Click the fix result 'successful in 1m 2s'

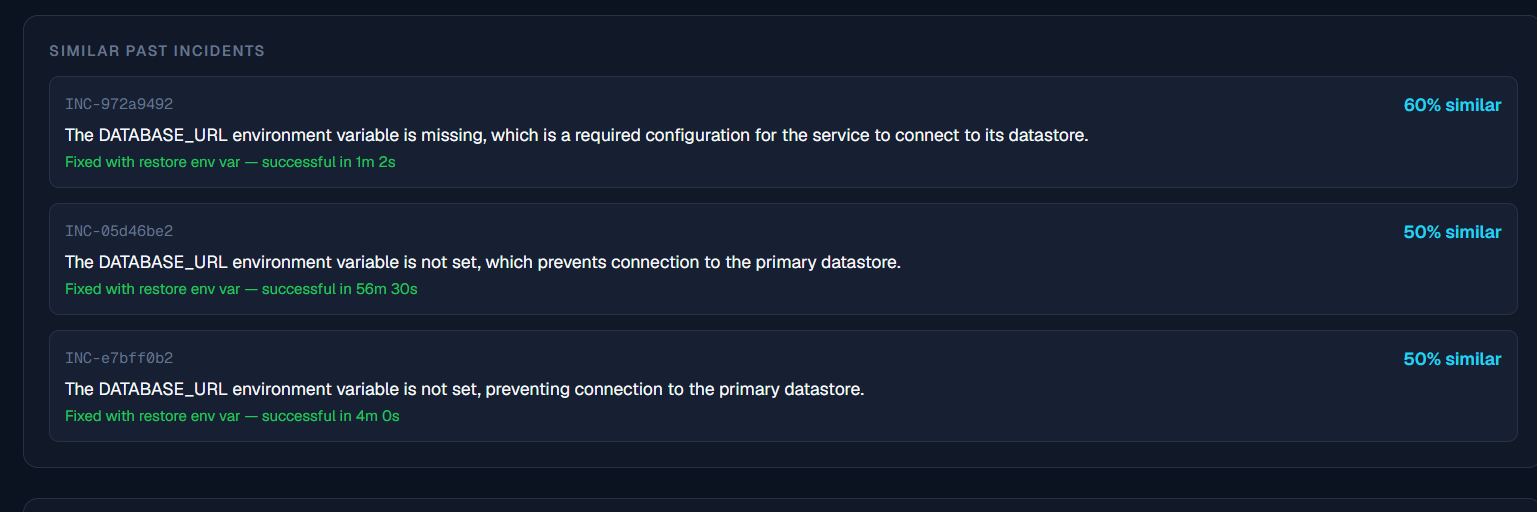(328, 161)
